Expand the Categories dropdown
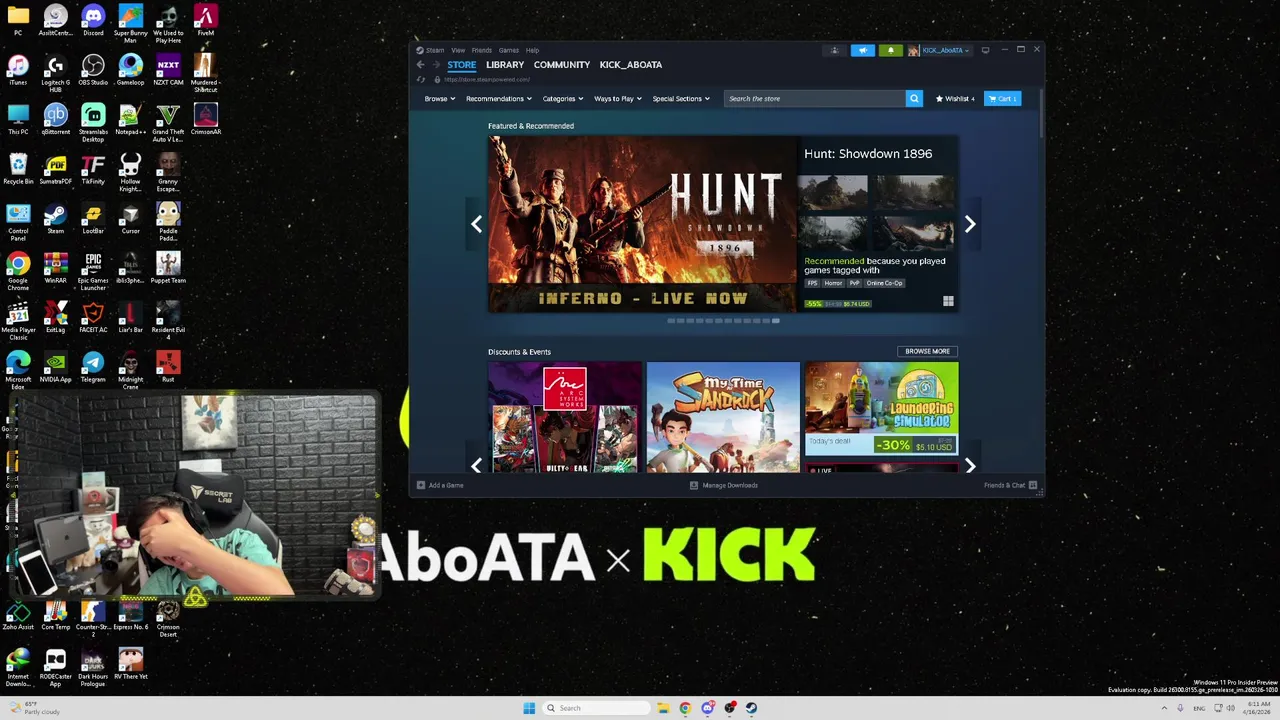Image resolution: width=1280 pixels, height=720 pixels. pos(563,99)
